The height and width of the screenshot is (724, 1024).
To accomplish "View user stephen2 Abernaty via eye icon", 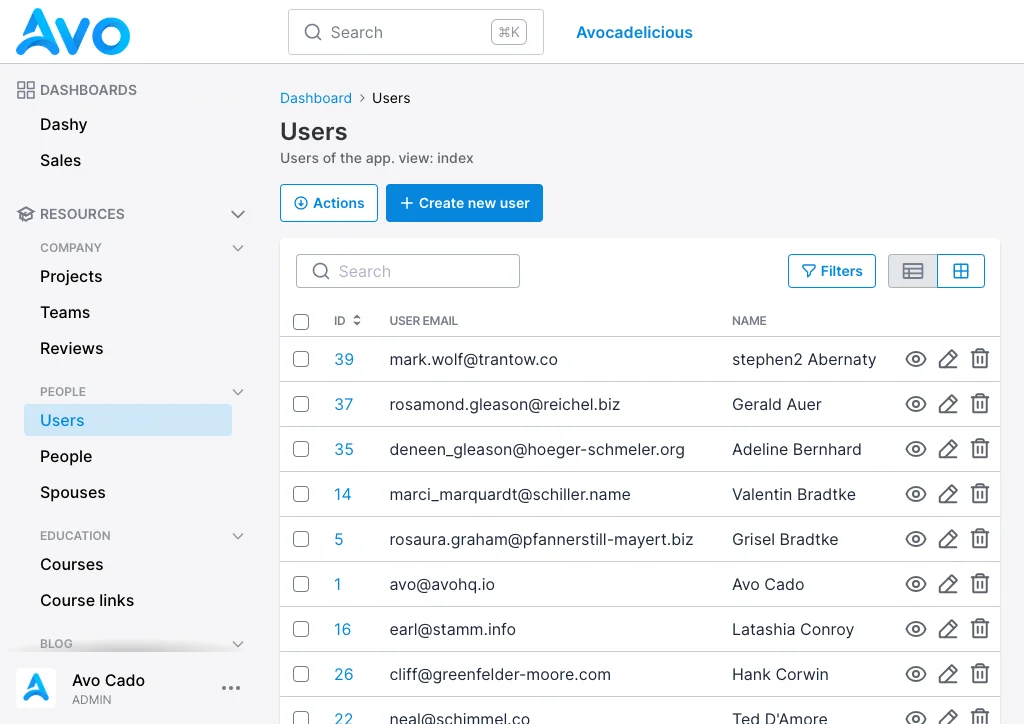I will pos(916,359).
